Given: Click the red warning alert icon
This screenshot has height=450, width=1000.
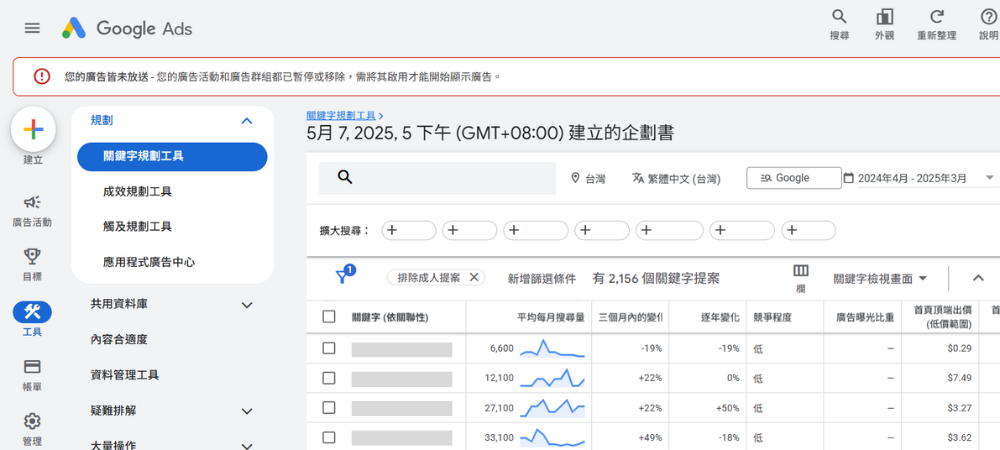Looking at the screenshot, I should pos(42,76).
